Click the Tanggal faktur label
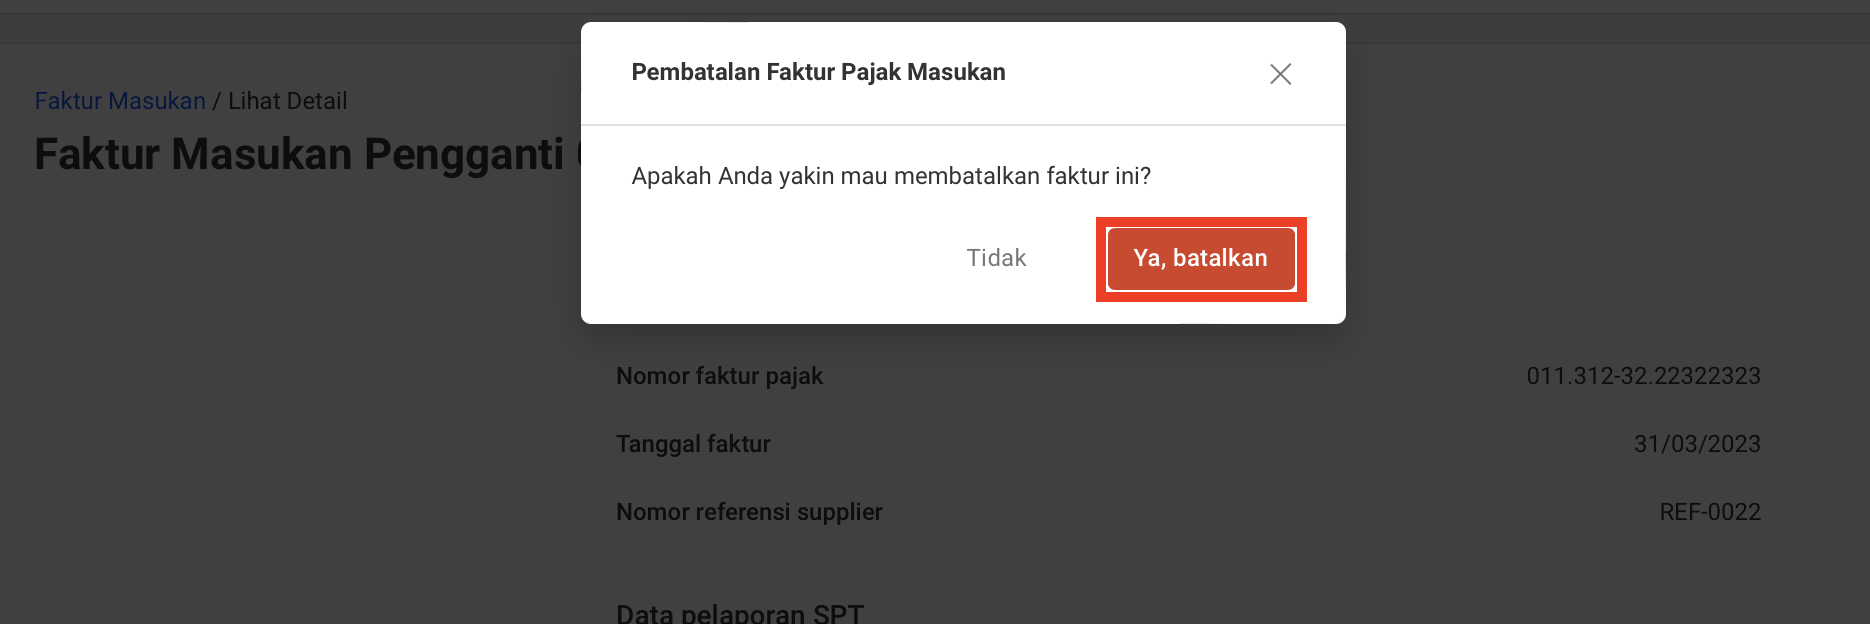 pos(693,443)
